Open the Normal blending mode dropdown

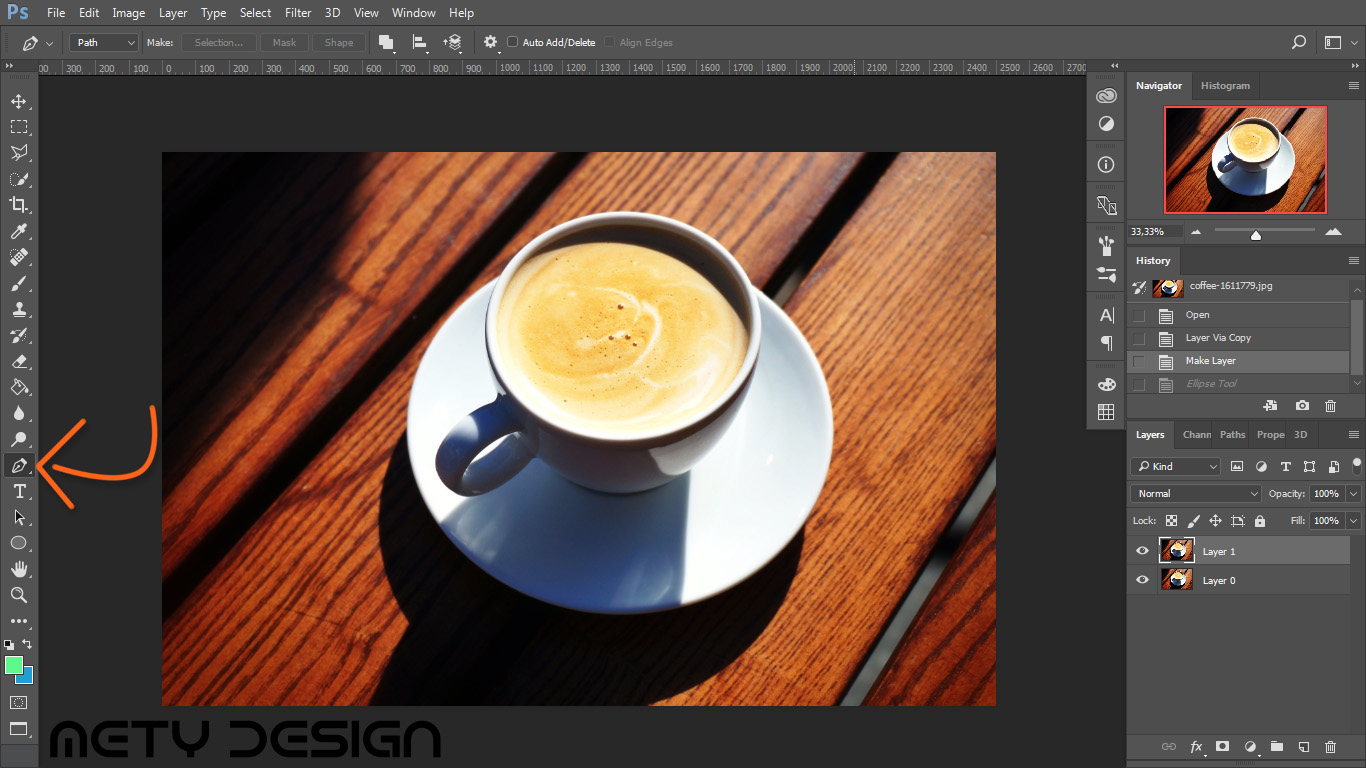click(1197, 493)
